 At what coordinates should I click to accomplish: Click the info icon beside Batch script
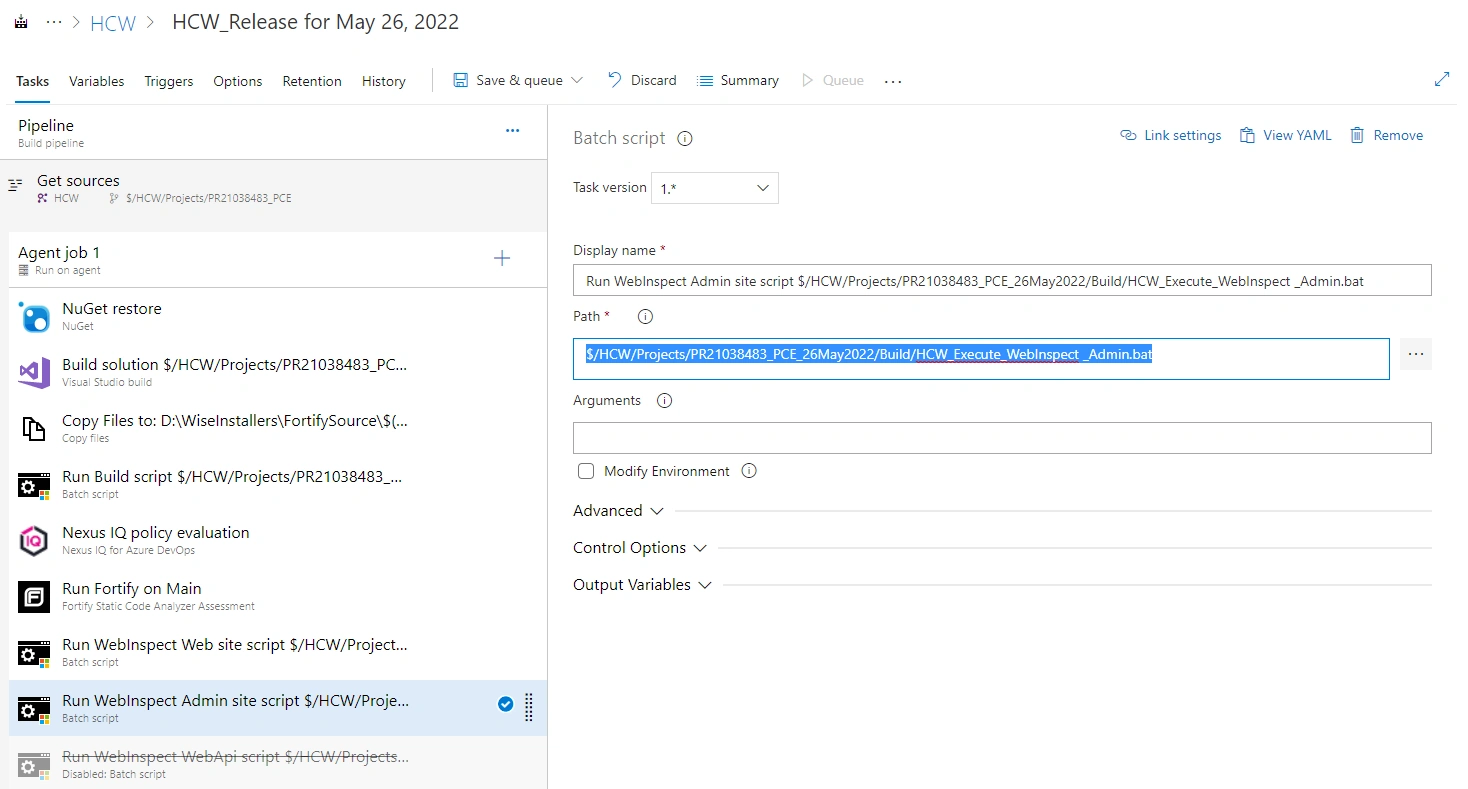(x=685, y=139)
